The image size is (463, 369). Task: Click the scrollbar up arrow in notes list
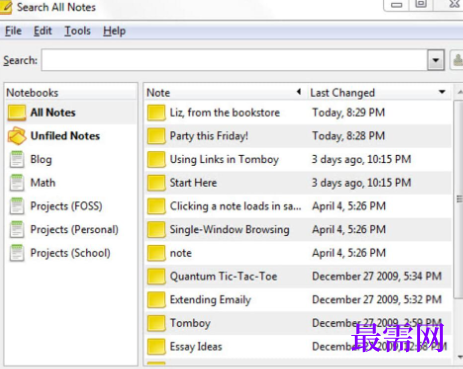tap(460, 92)
